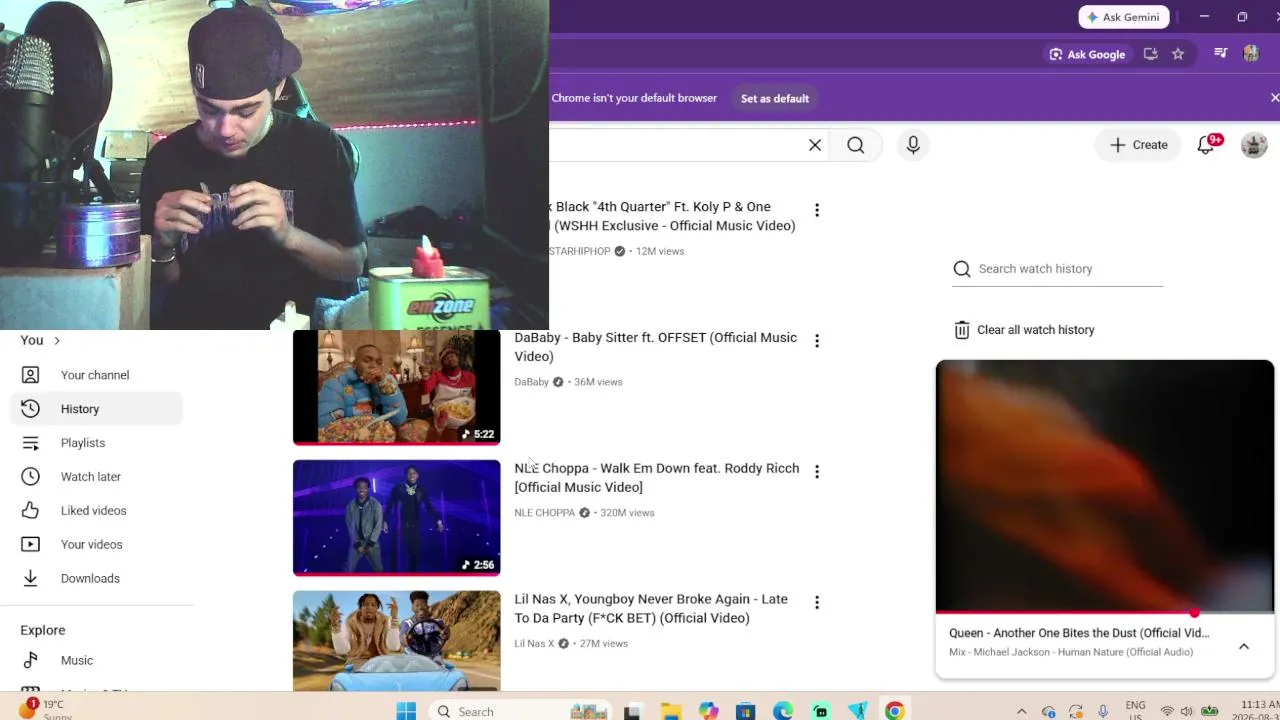
Task: Open Microsoft Store from the taskbar
Action: tap(745, 711)
